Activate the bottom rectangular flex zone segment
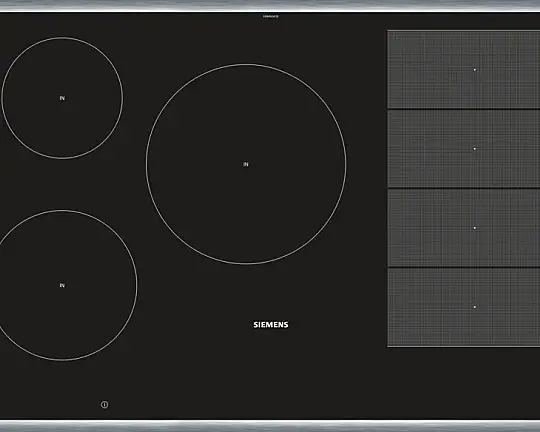Screen dimensions: 540x432 pyautogui.click(x=464, y=307)
